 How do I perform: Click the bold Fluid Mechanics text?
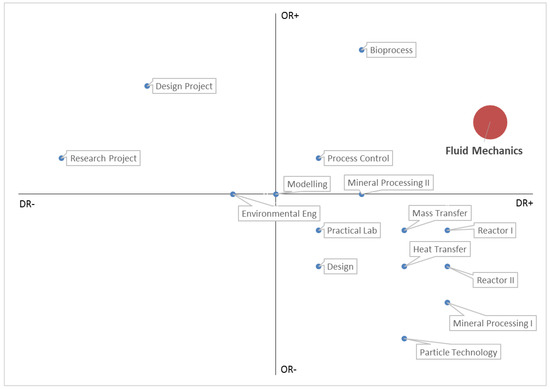pyautogui.click(x=484, y=150)
